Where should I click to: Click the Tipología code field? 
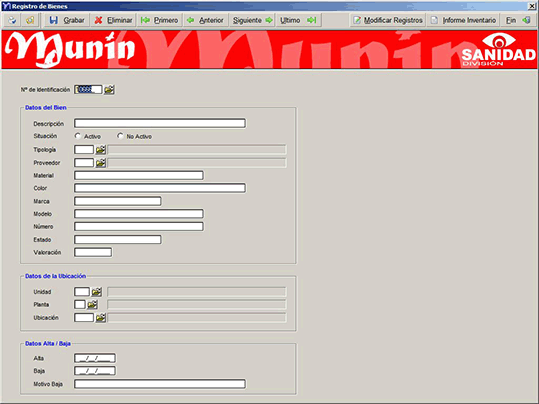[84, 150]
